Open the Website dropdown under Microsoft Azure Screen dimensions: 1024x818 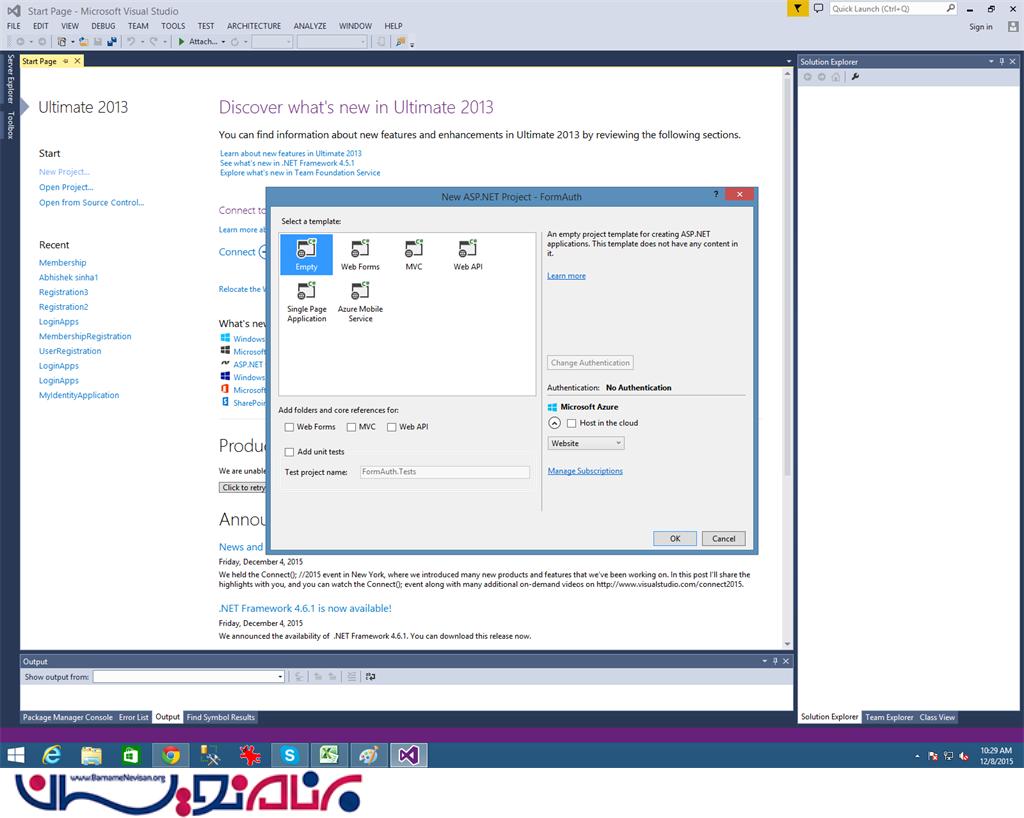586,443
